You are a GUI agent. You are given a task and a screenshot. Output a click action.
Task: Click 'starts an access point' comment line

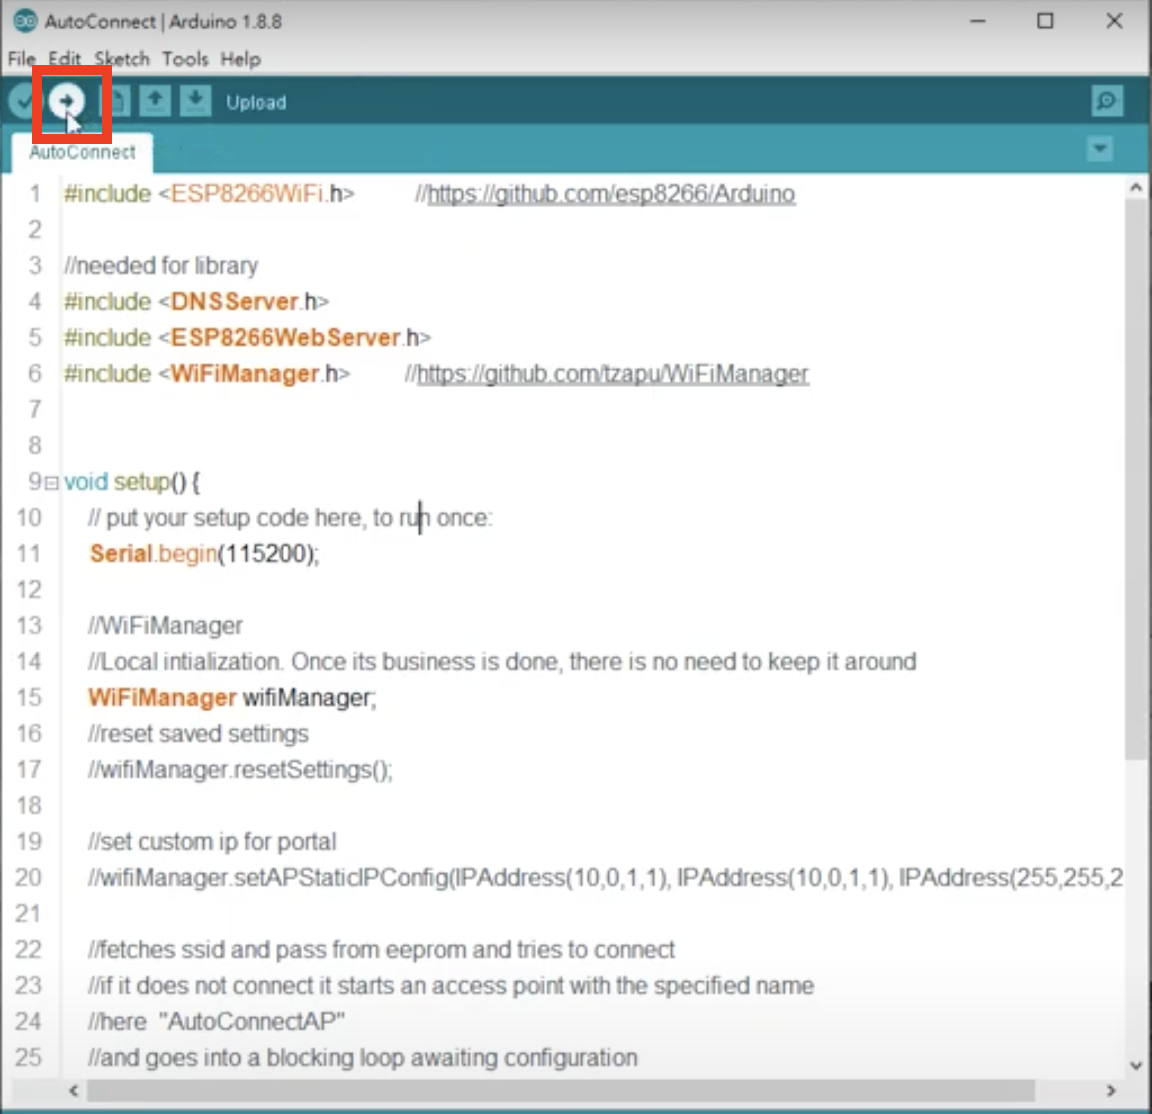point(450,985)
